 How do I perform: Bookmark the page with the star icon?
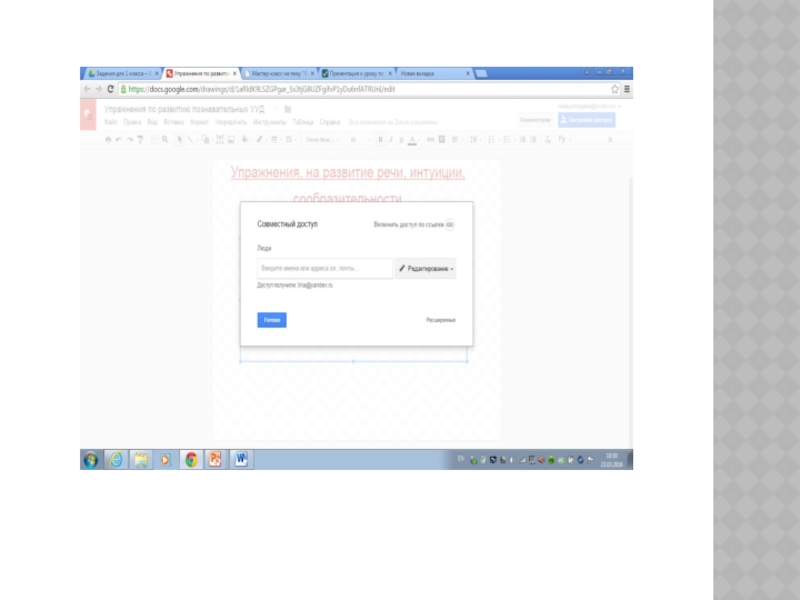click(614, 89)
